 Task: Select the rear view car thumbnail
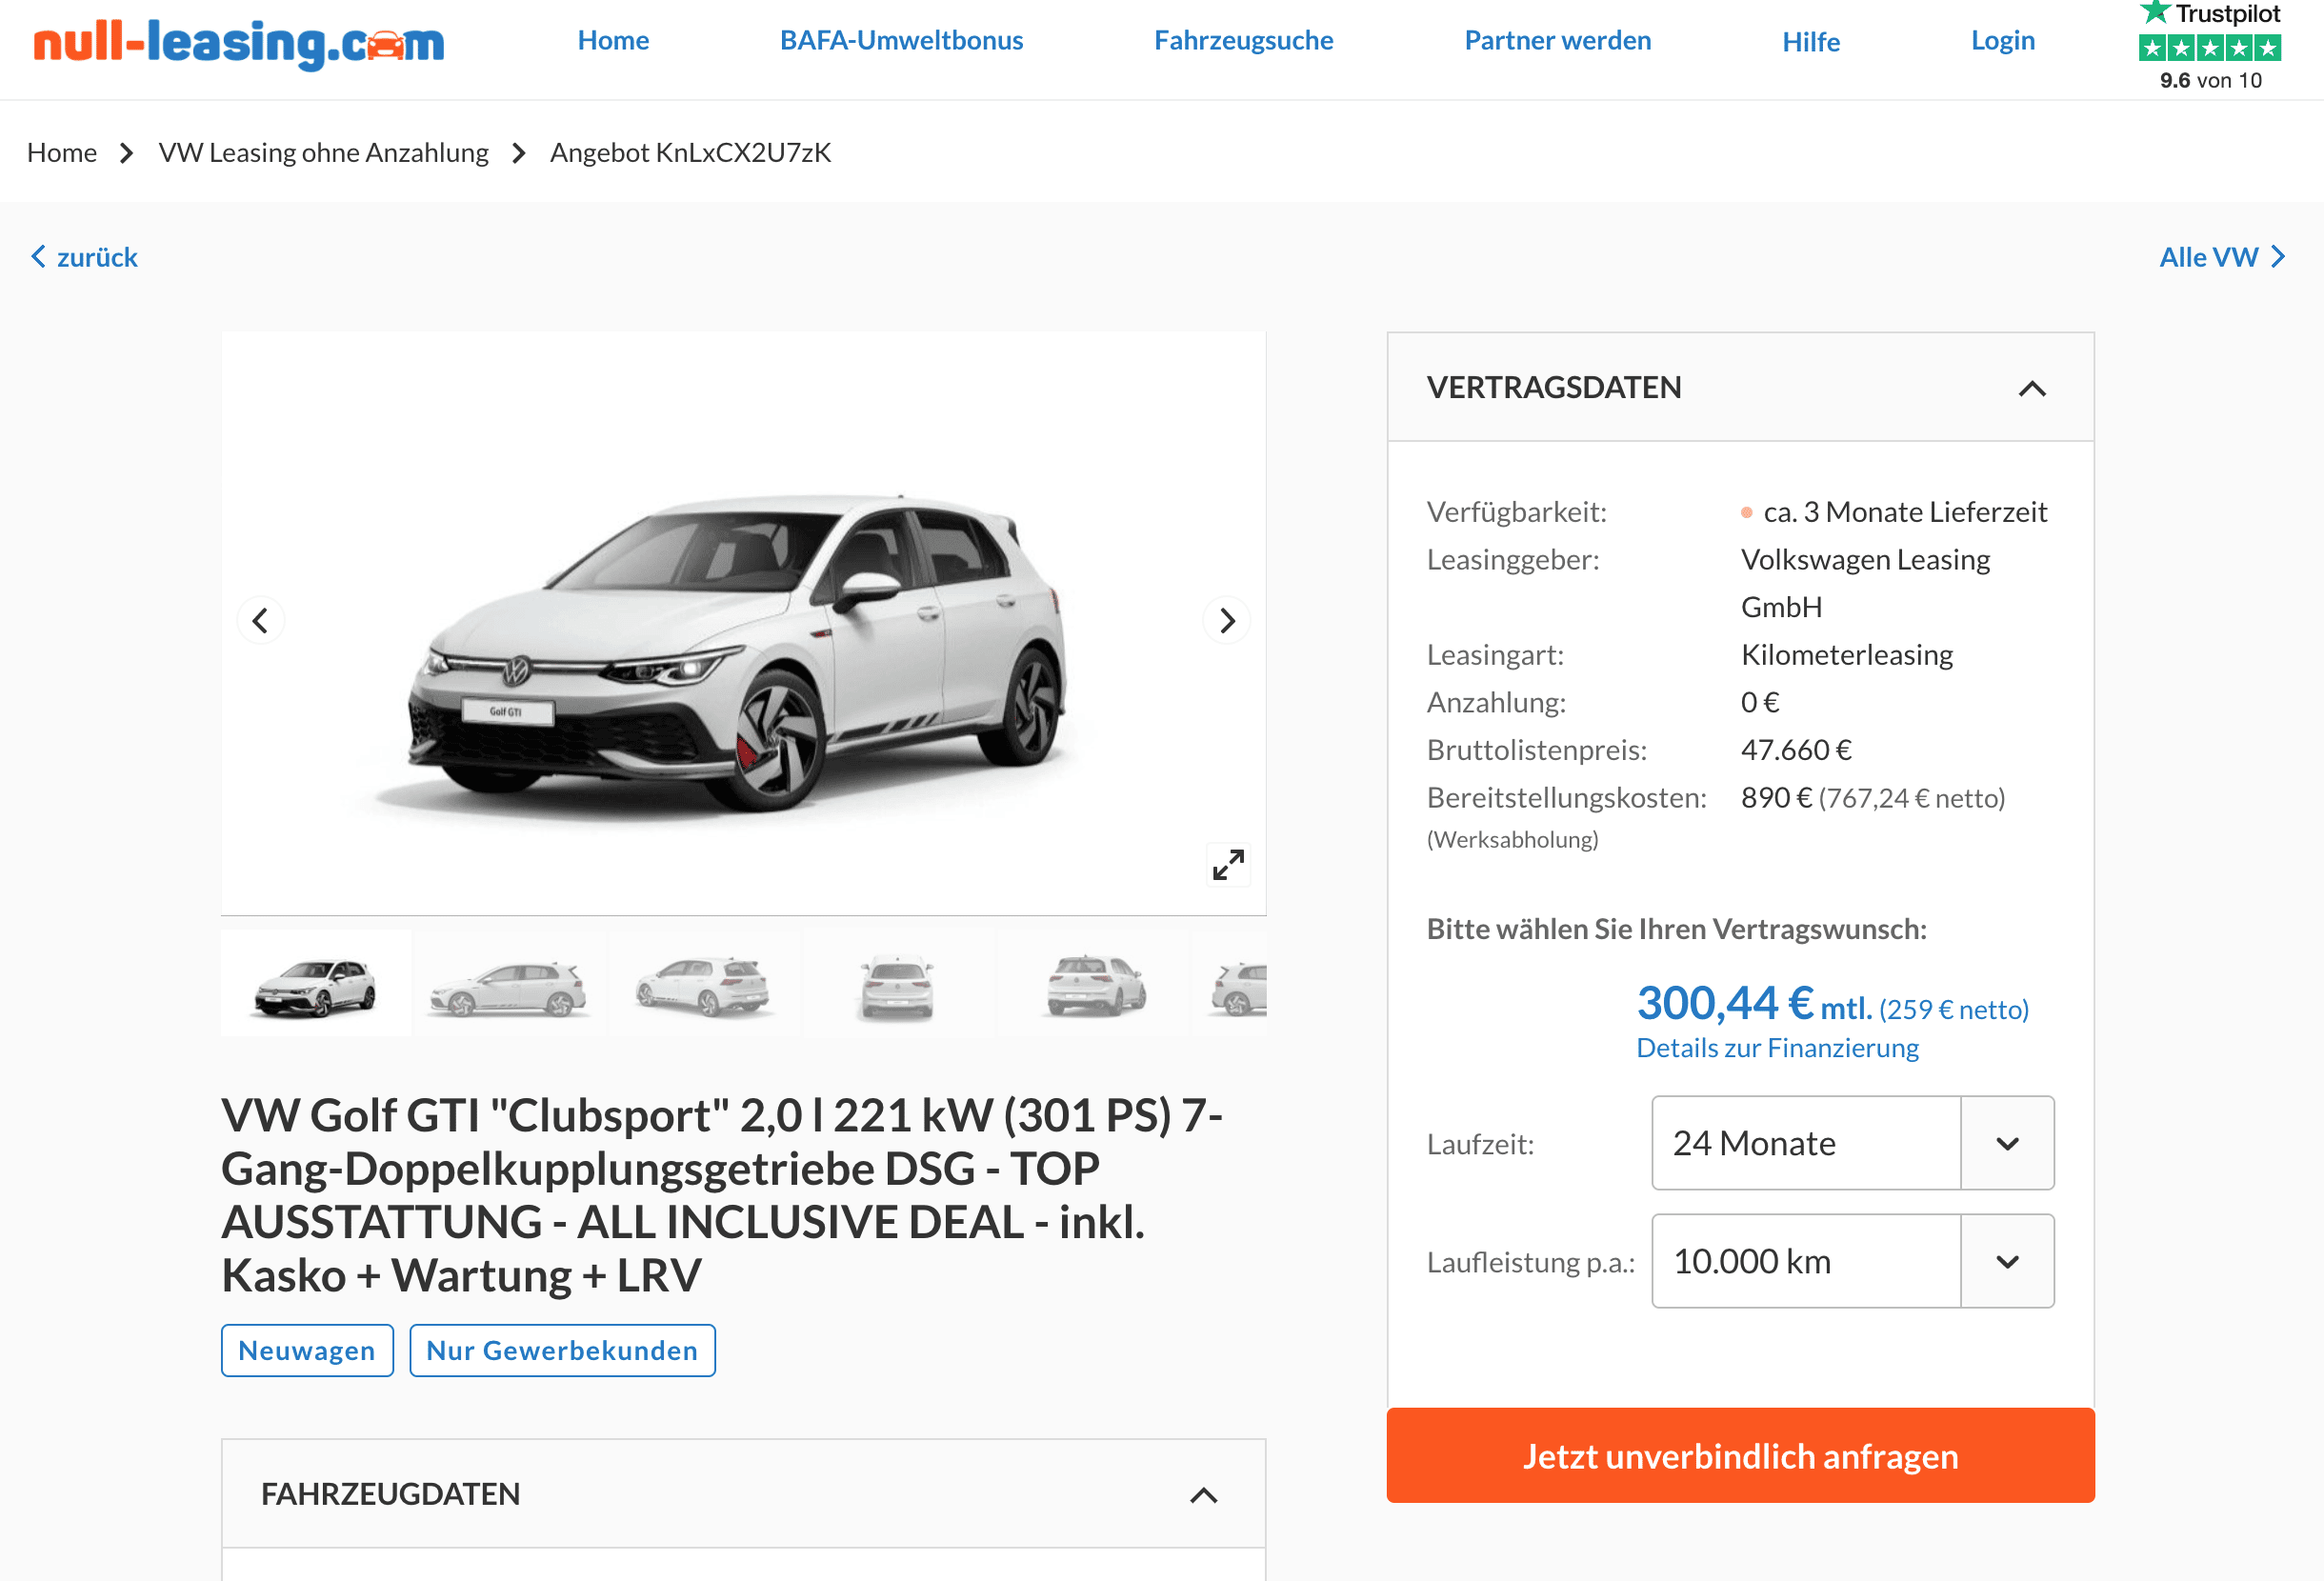tap(897, 985)
